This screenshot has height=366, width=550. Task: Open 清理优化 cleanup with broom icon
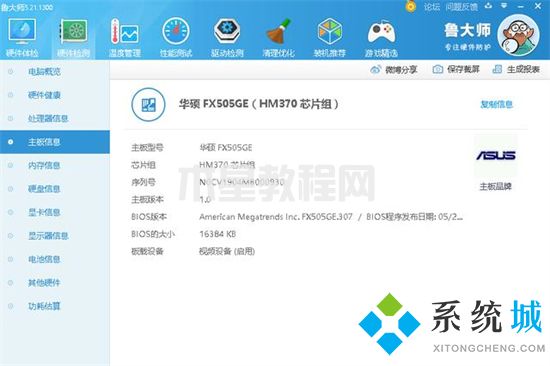[279, 38]
